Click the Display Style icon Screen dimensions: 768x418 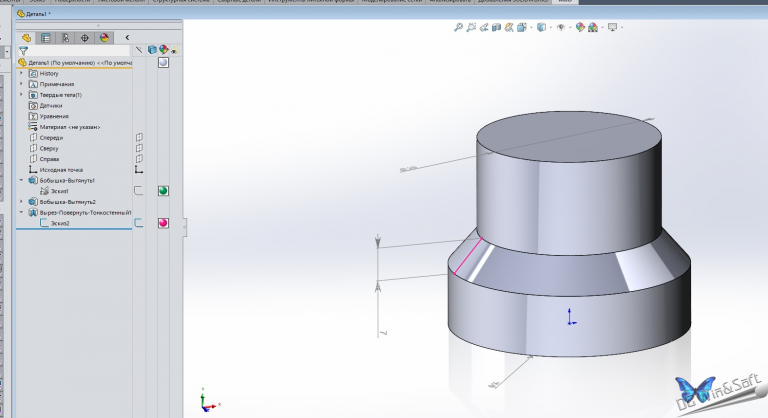click(x=541, y=27)
